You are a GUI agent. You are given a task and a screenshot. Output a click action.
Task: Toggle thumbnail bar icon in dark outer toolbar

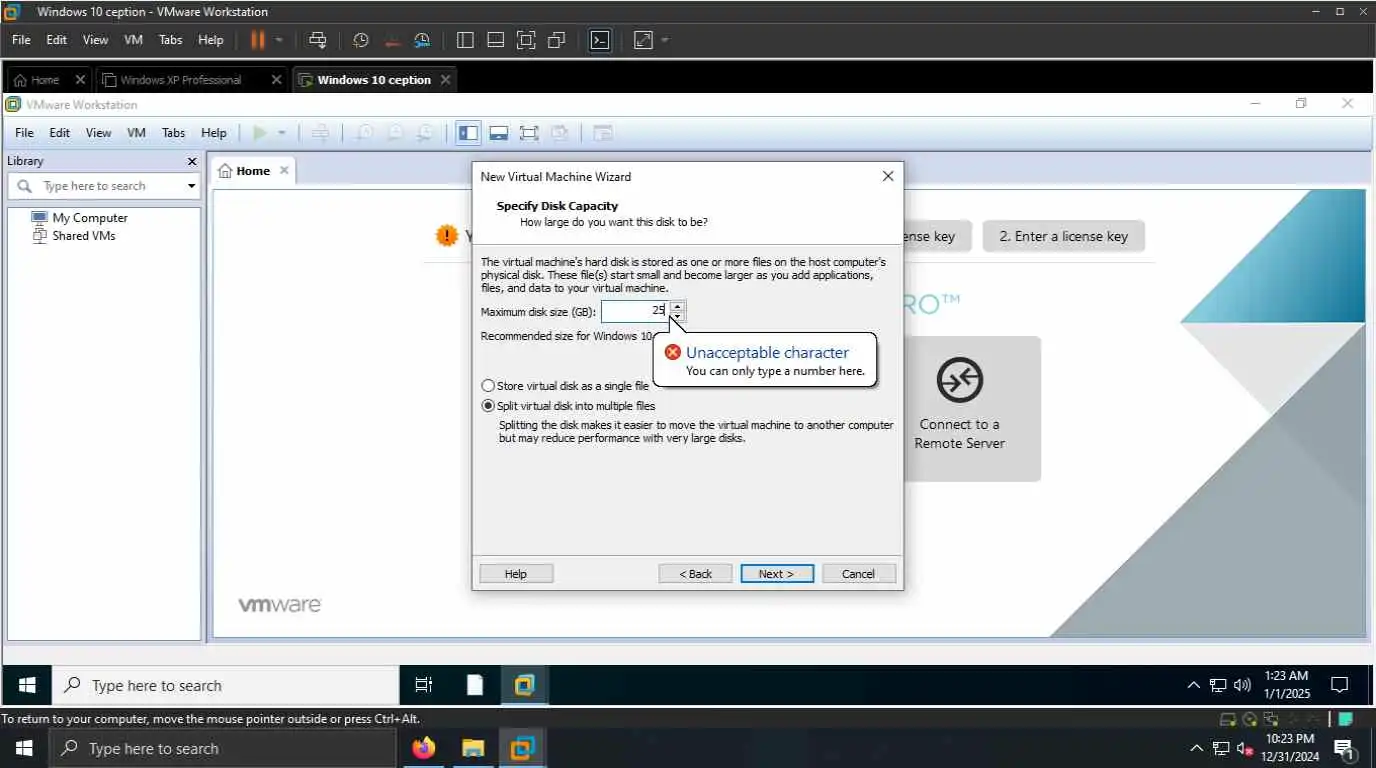point(495,40)
